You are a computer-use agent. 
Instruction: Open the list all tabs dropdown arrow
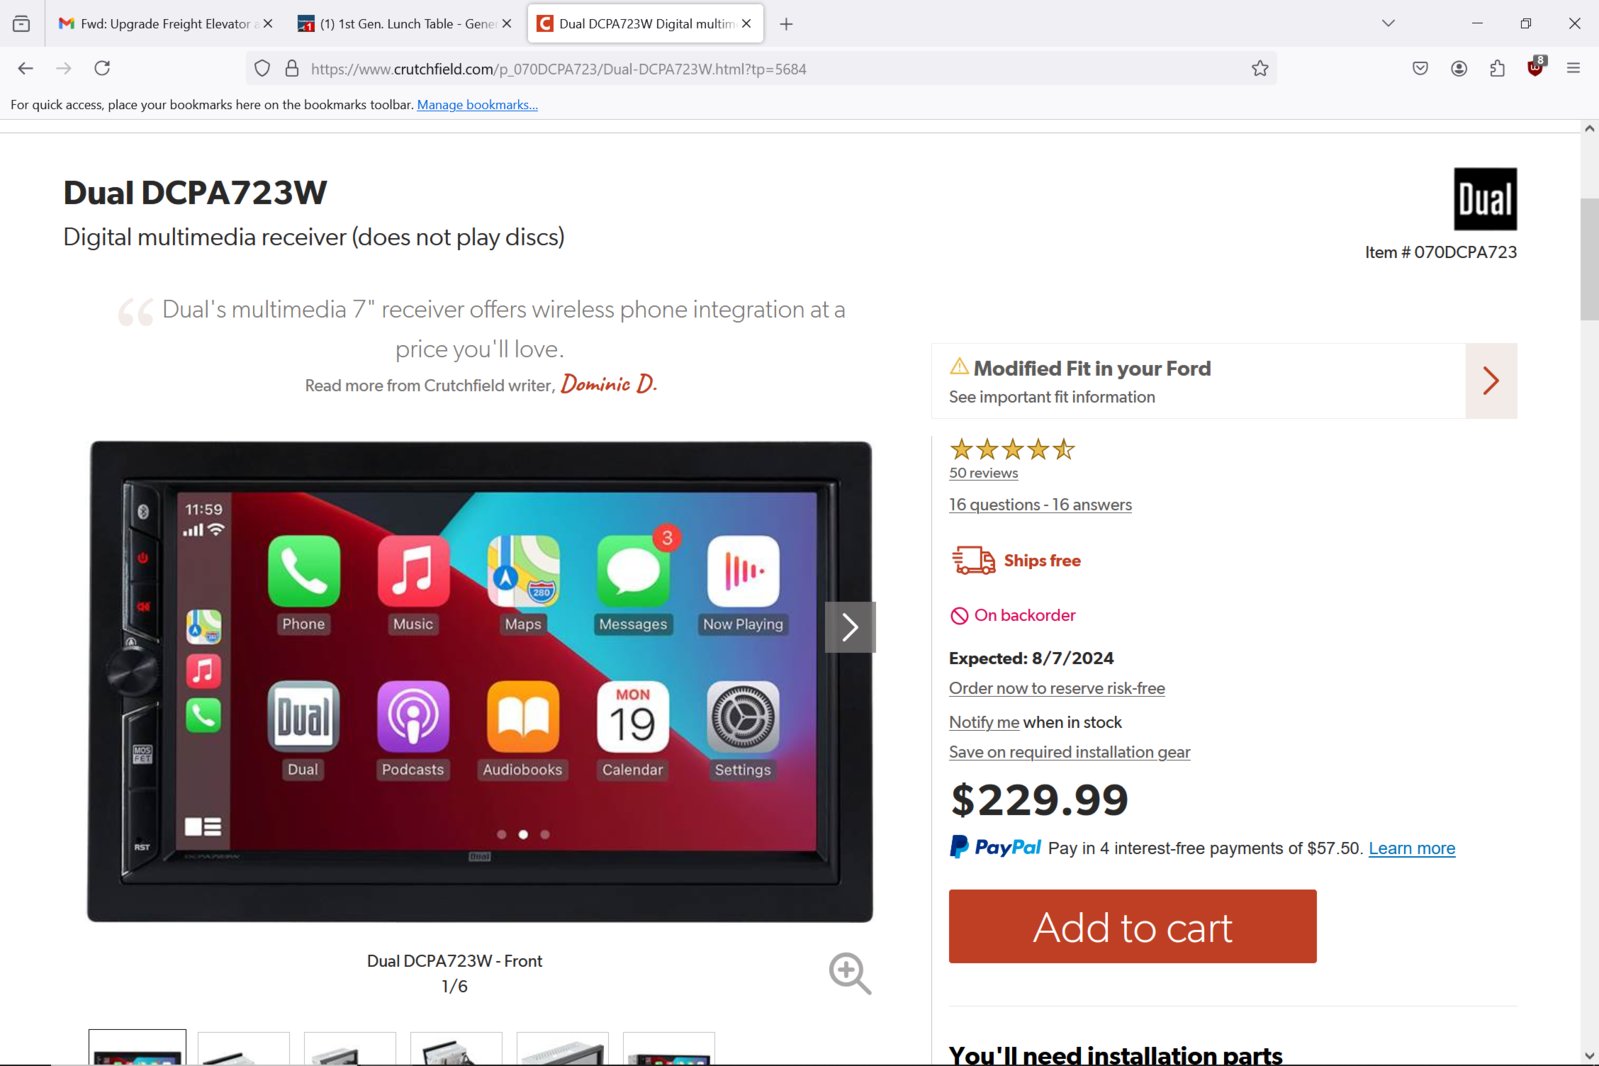click(1388, 23)
